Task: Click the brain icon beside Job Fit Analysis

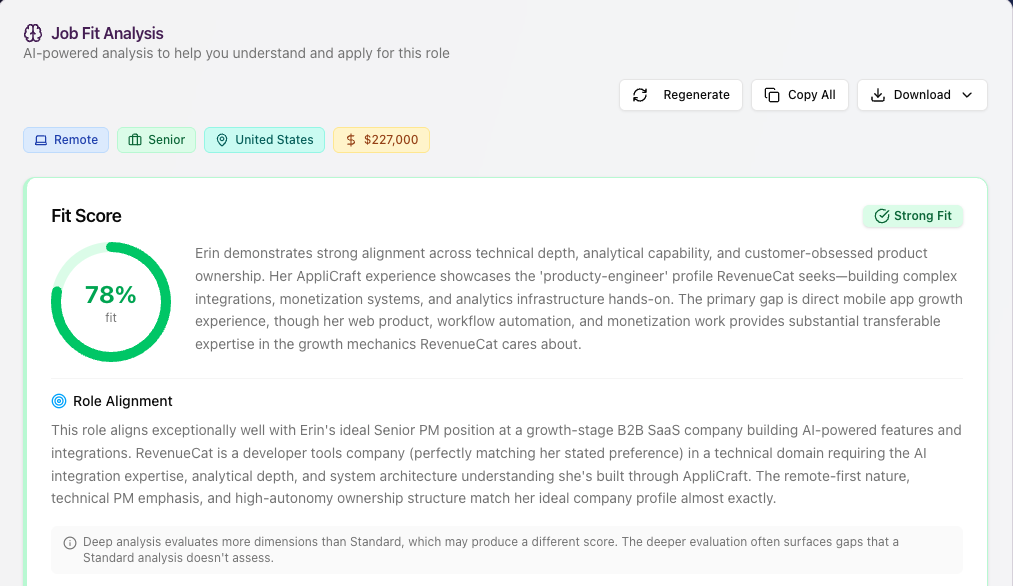Action: click(33, 33)
